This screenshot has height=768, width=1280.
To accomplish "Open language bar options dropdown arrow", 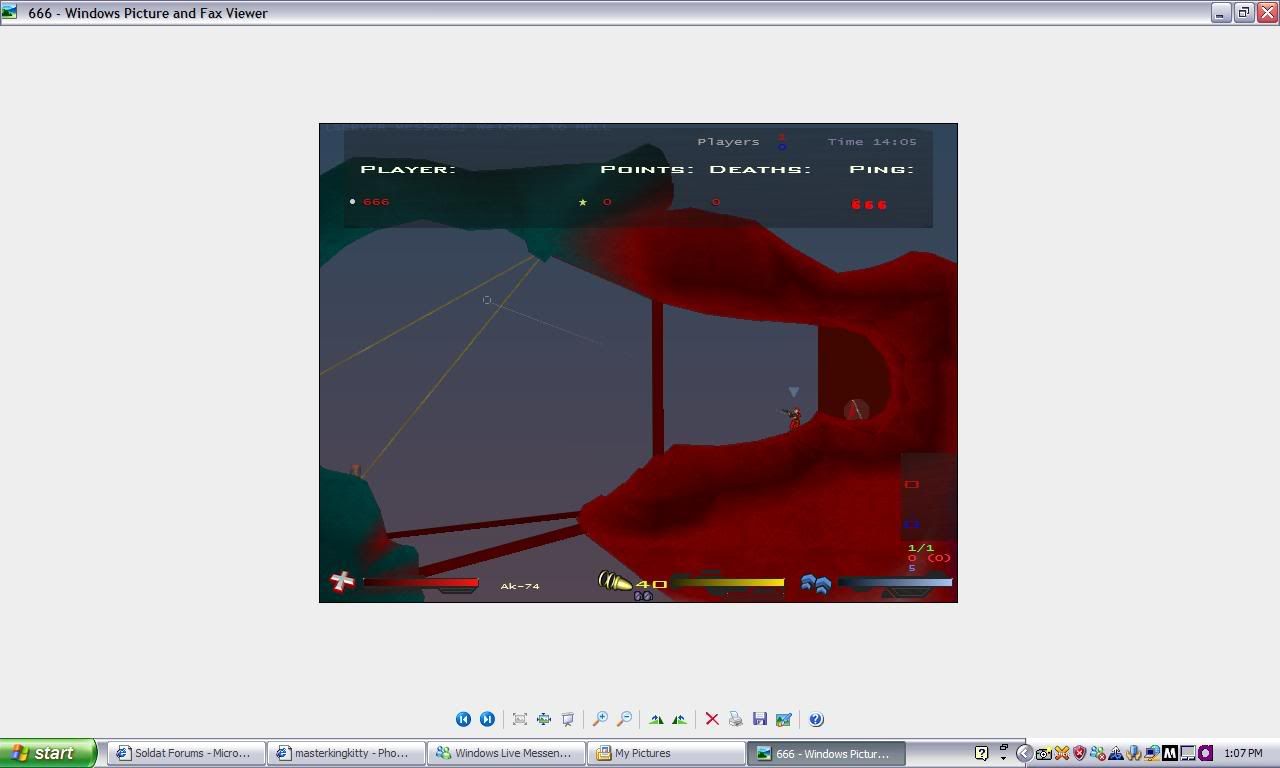I will coord(1003,759).
